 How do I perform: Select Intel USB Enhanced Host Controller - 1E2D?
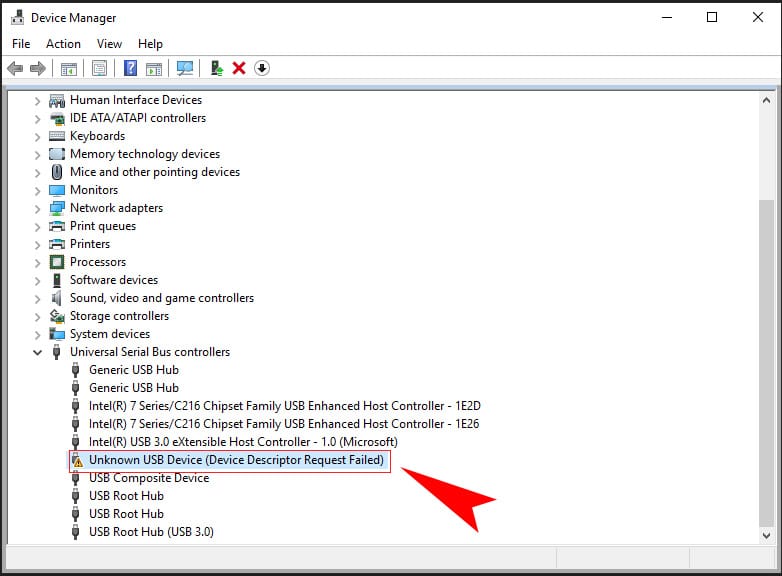point(285,406)
